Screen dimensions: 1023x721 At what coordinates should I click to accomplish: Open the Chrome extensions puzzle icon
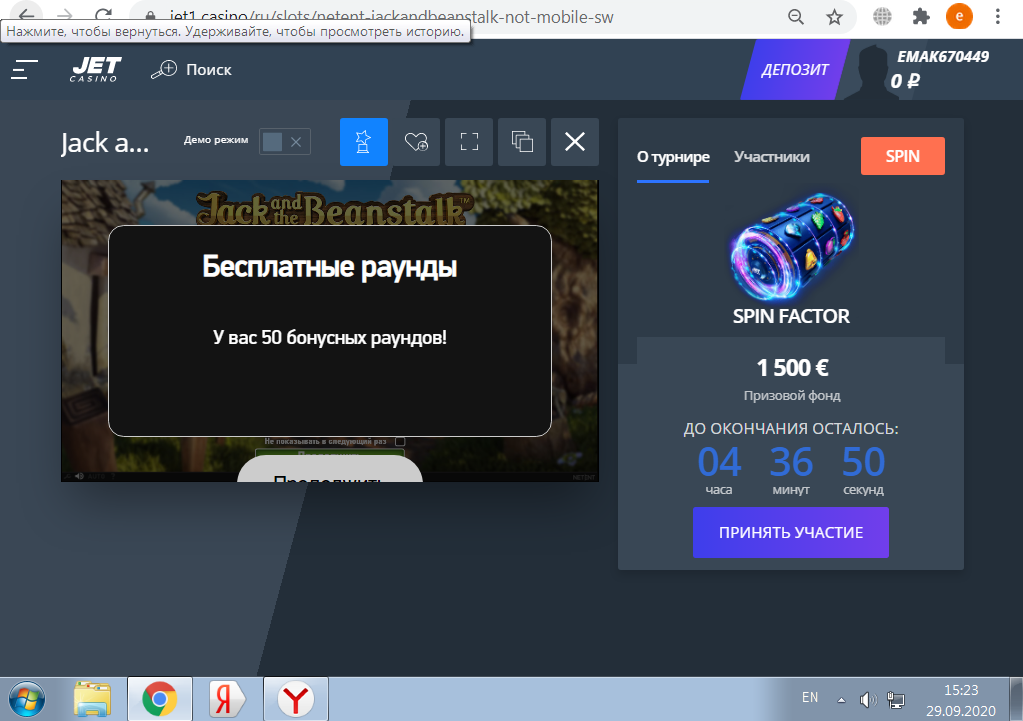pos(921,16)
